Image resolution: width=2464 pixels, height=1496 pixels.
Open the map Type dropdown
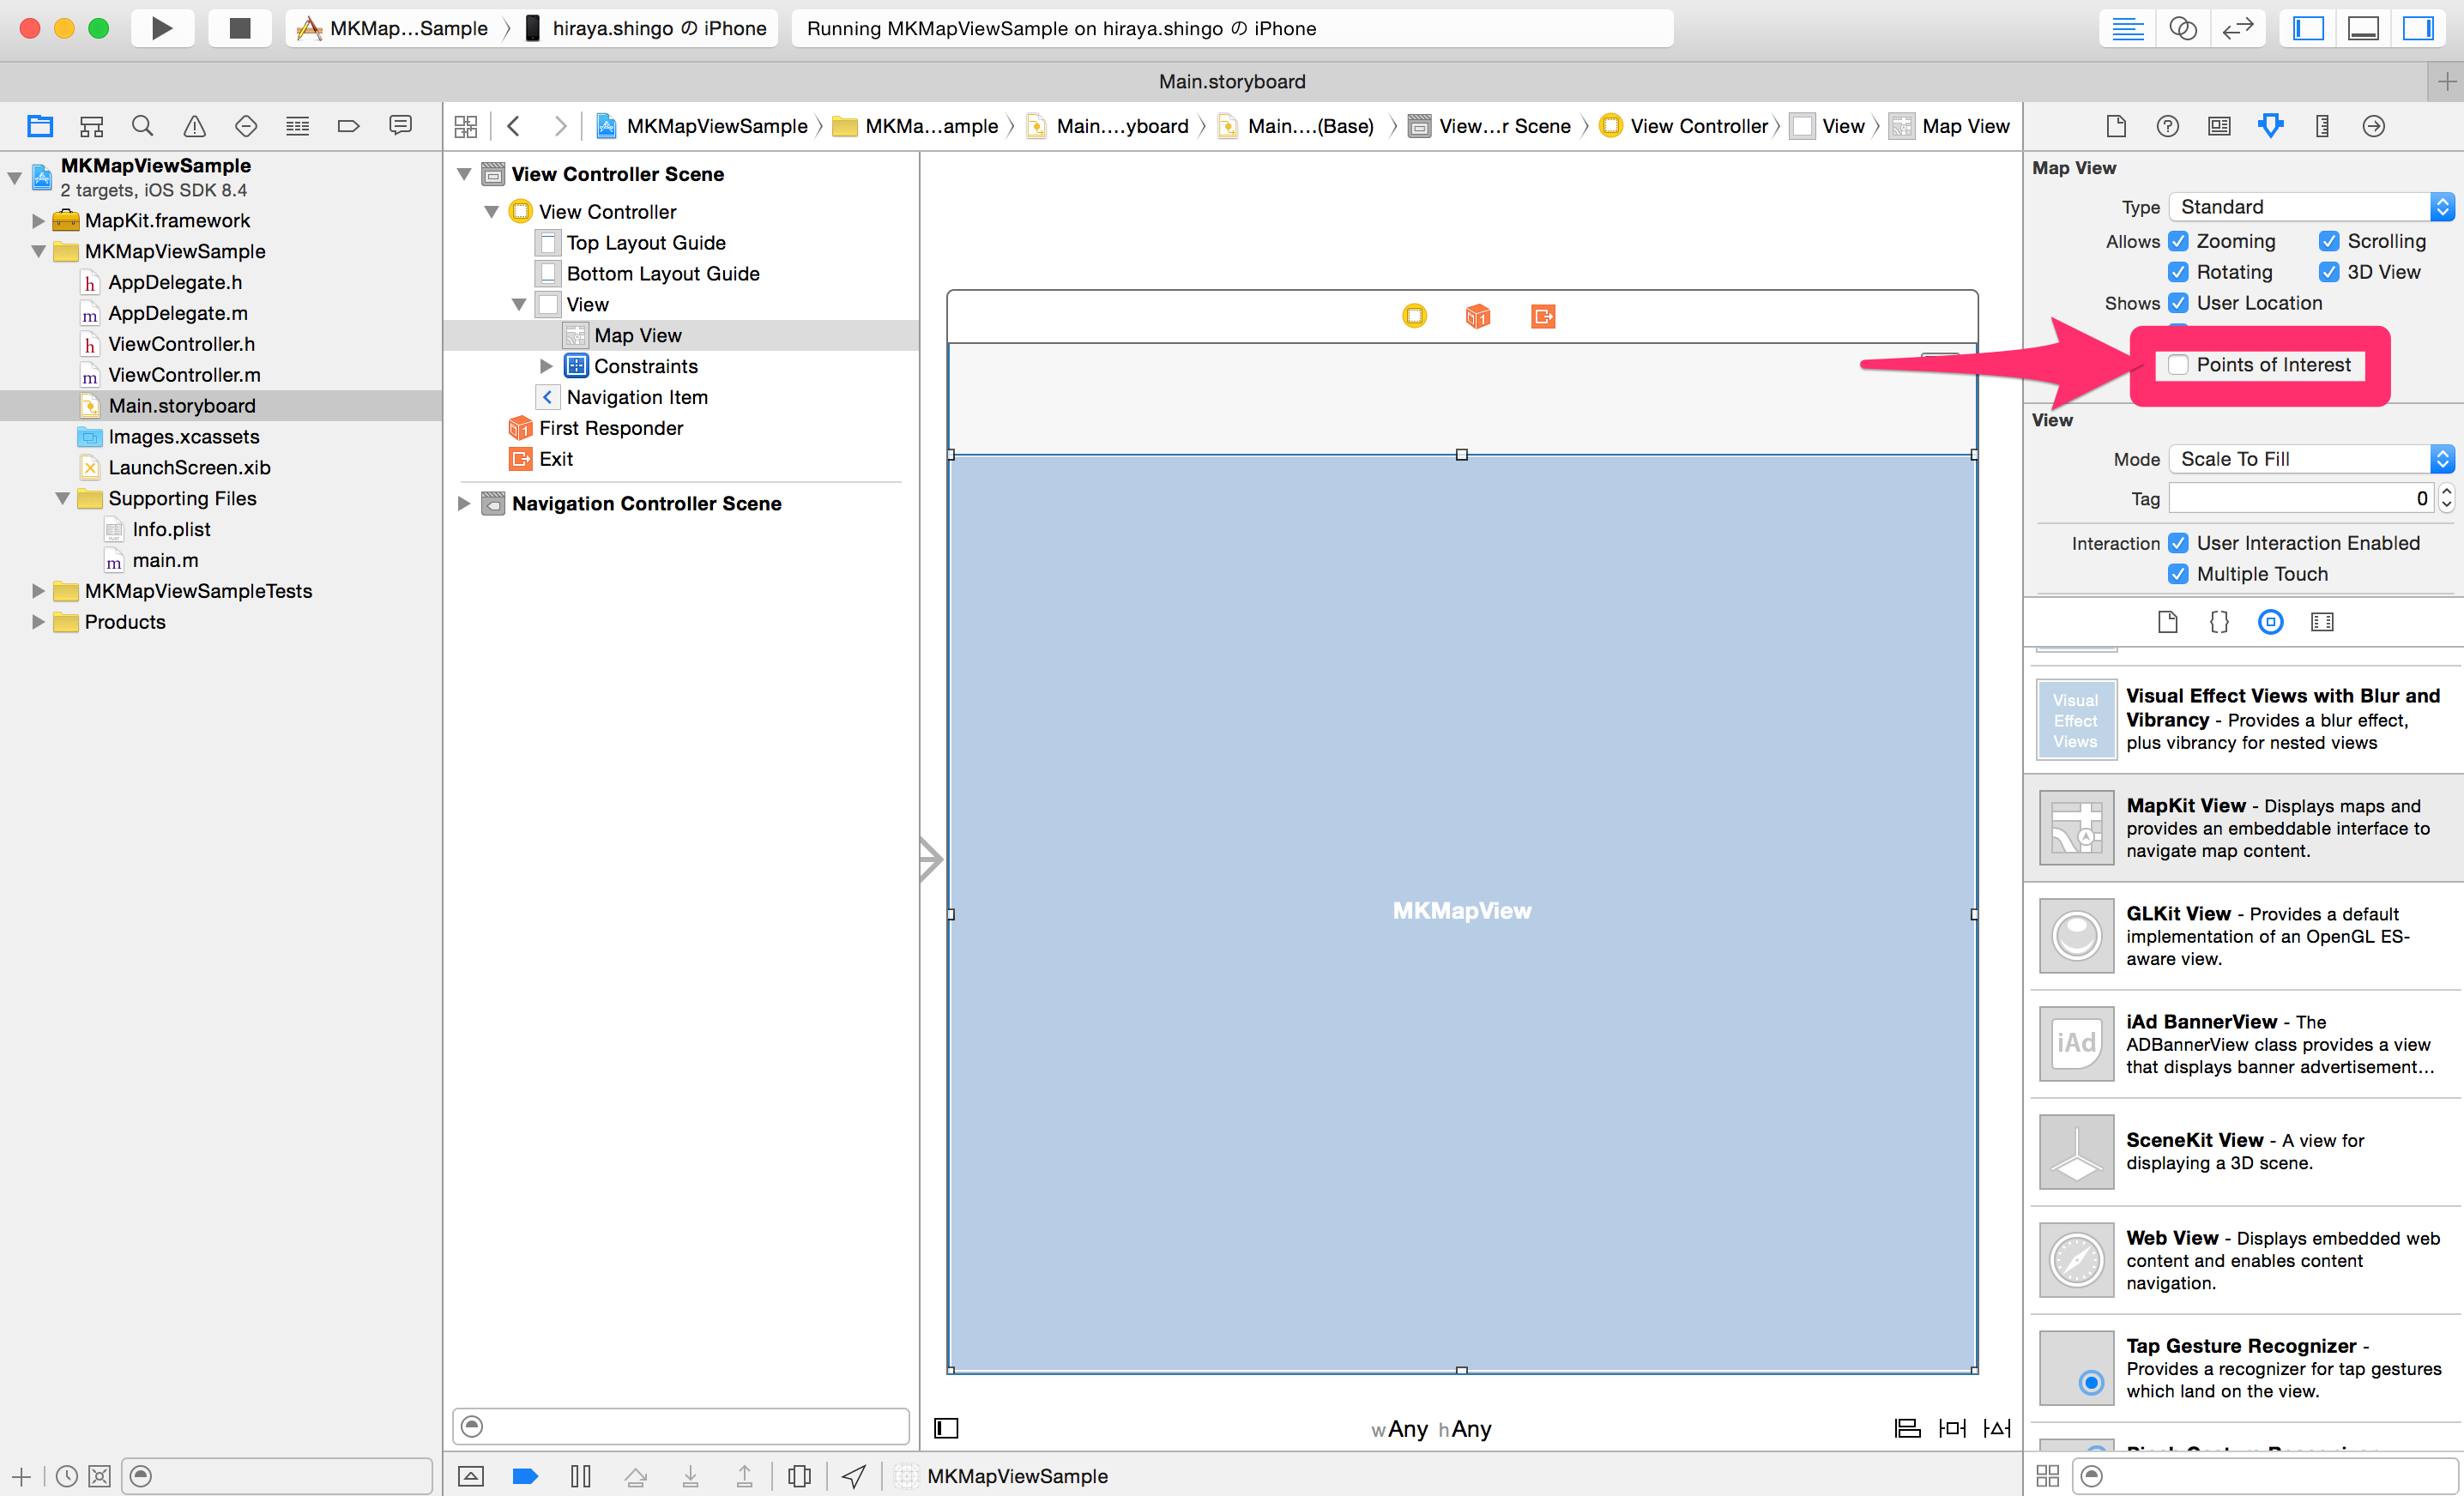[2311, 207]
